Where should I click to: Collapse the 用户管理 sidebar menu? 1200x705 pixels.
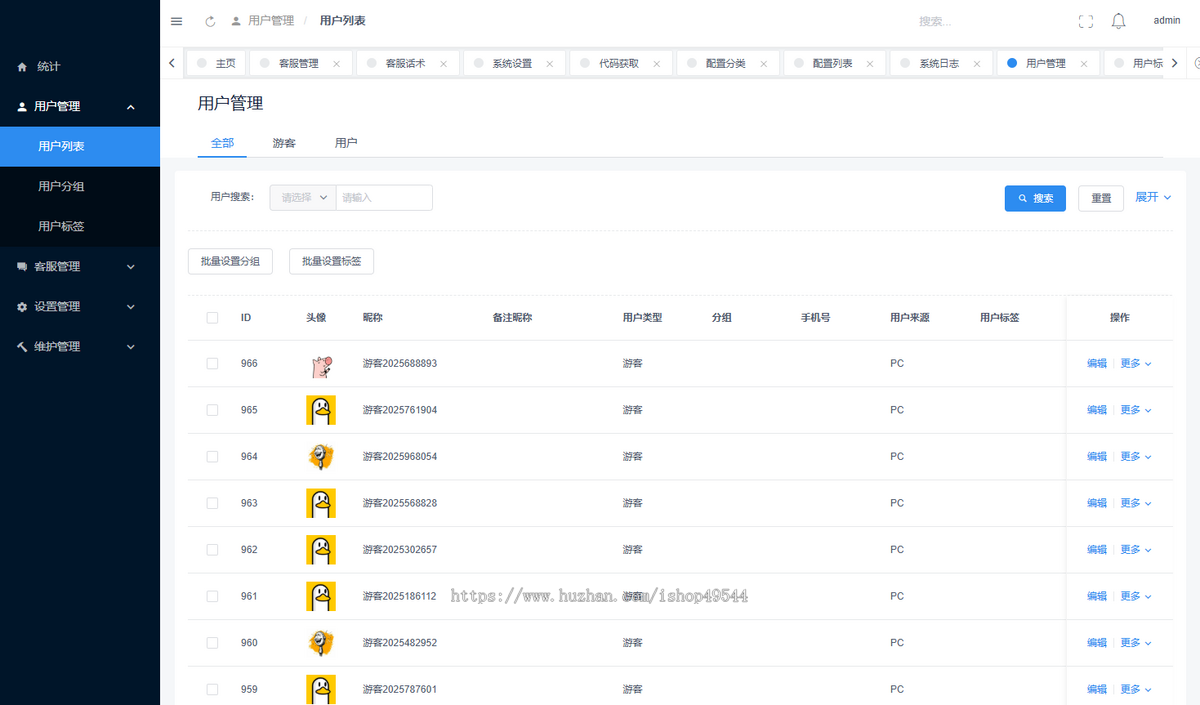point(131,107)
